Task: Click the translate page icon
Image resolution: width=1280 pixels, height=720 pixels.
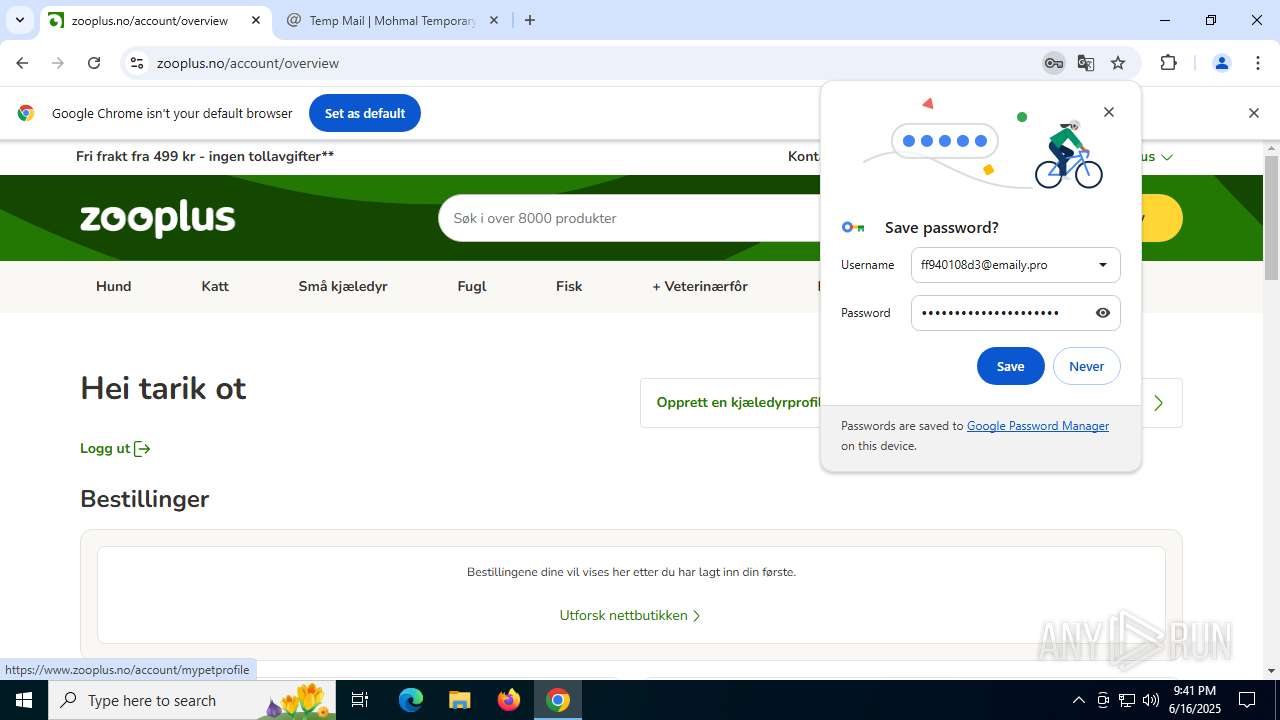Action: [x=1086, y=63]
